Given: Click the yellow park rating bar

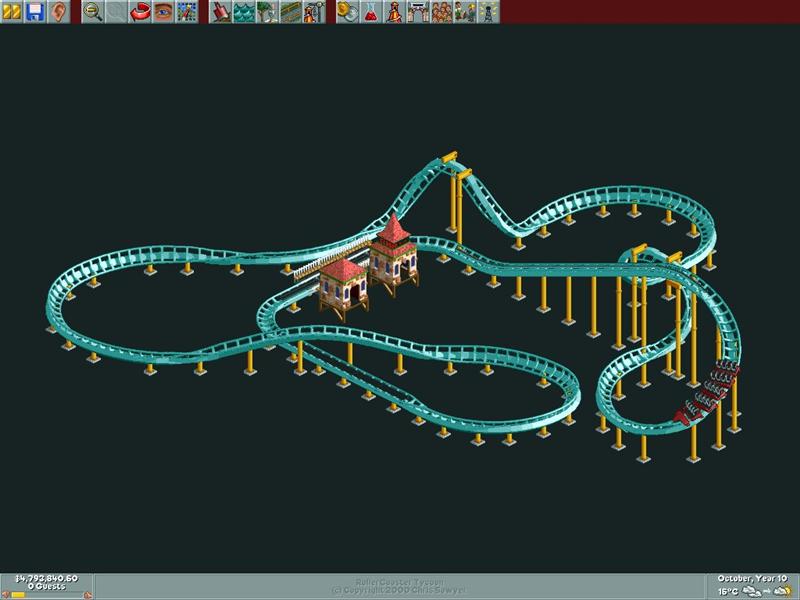Looking at the screenshot, I should (19, 595).
